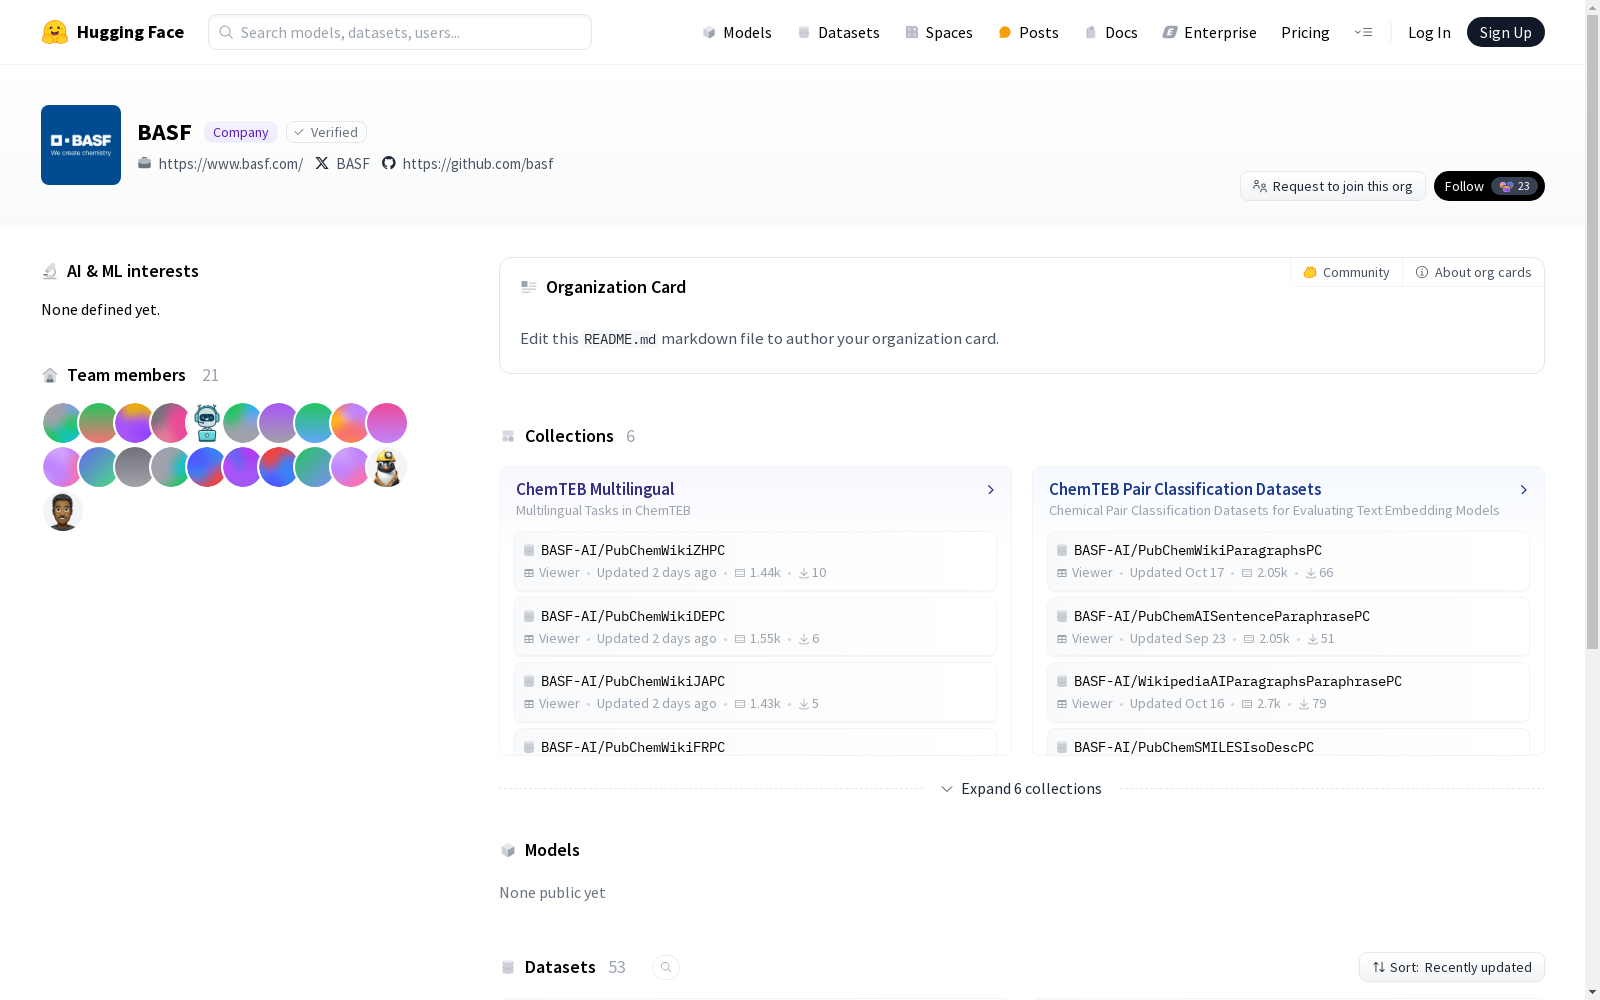Click the BASF X handle text
The width and height of the screenshot is (1600, 1000).
353,163
